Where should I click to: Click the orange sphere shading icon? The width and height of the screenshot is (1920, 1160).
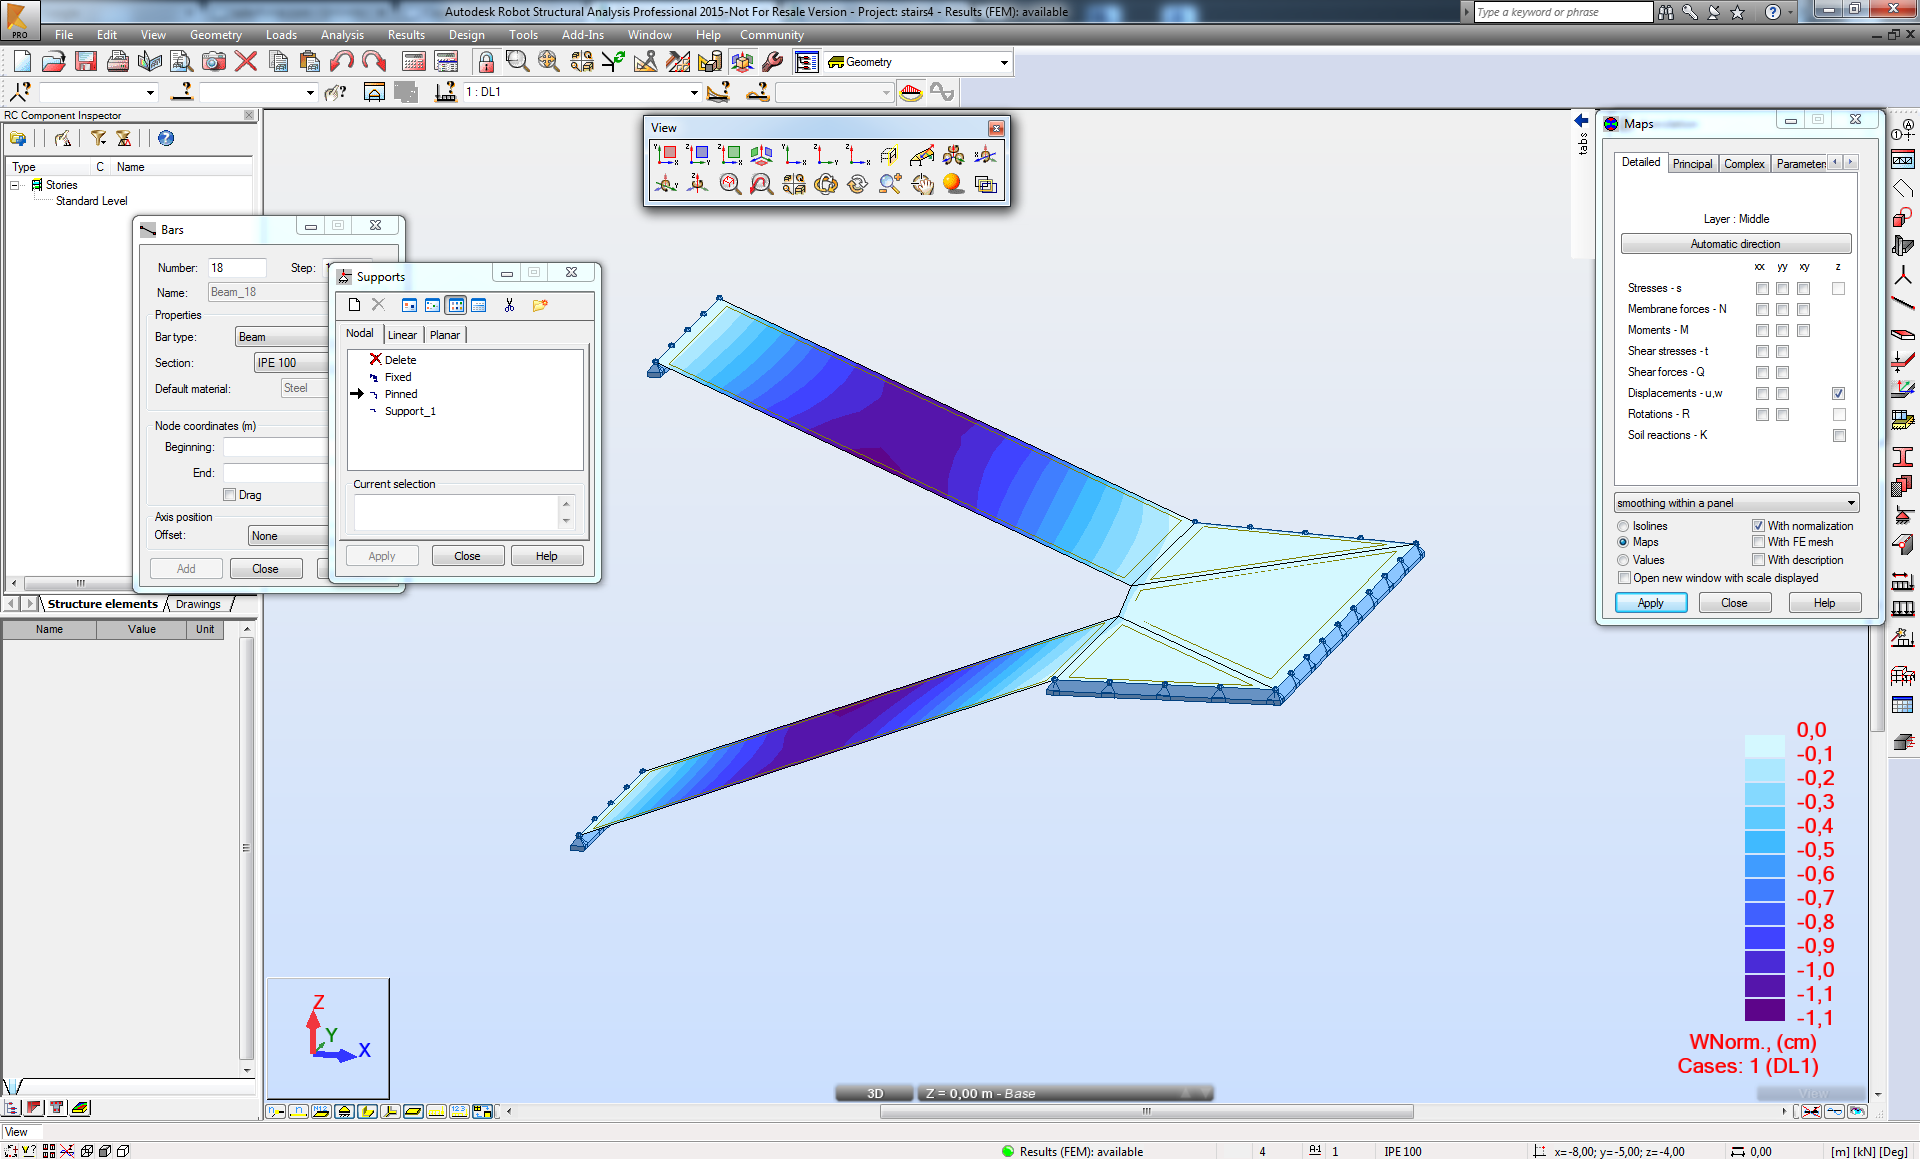(954, 184)
